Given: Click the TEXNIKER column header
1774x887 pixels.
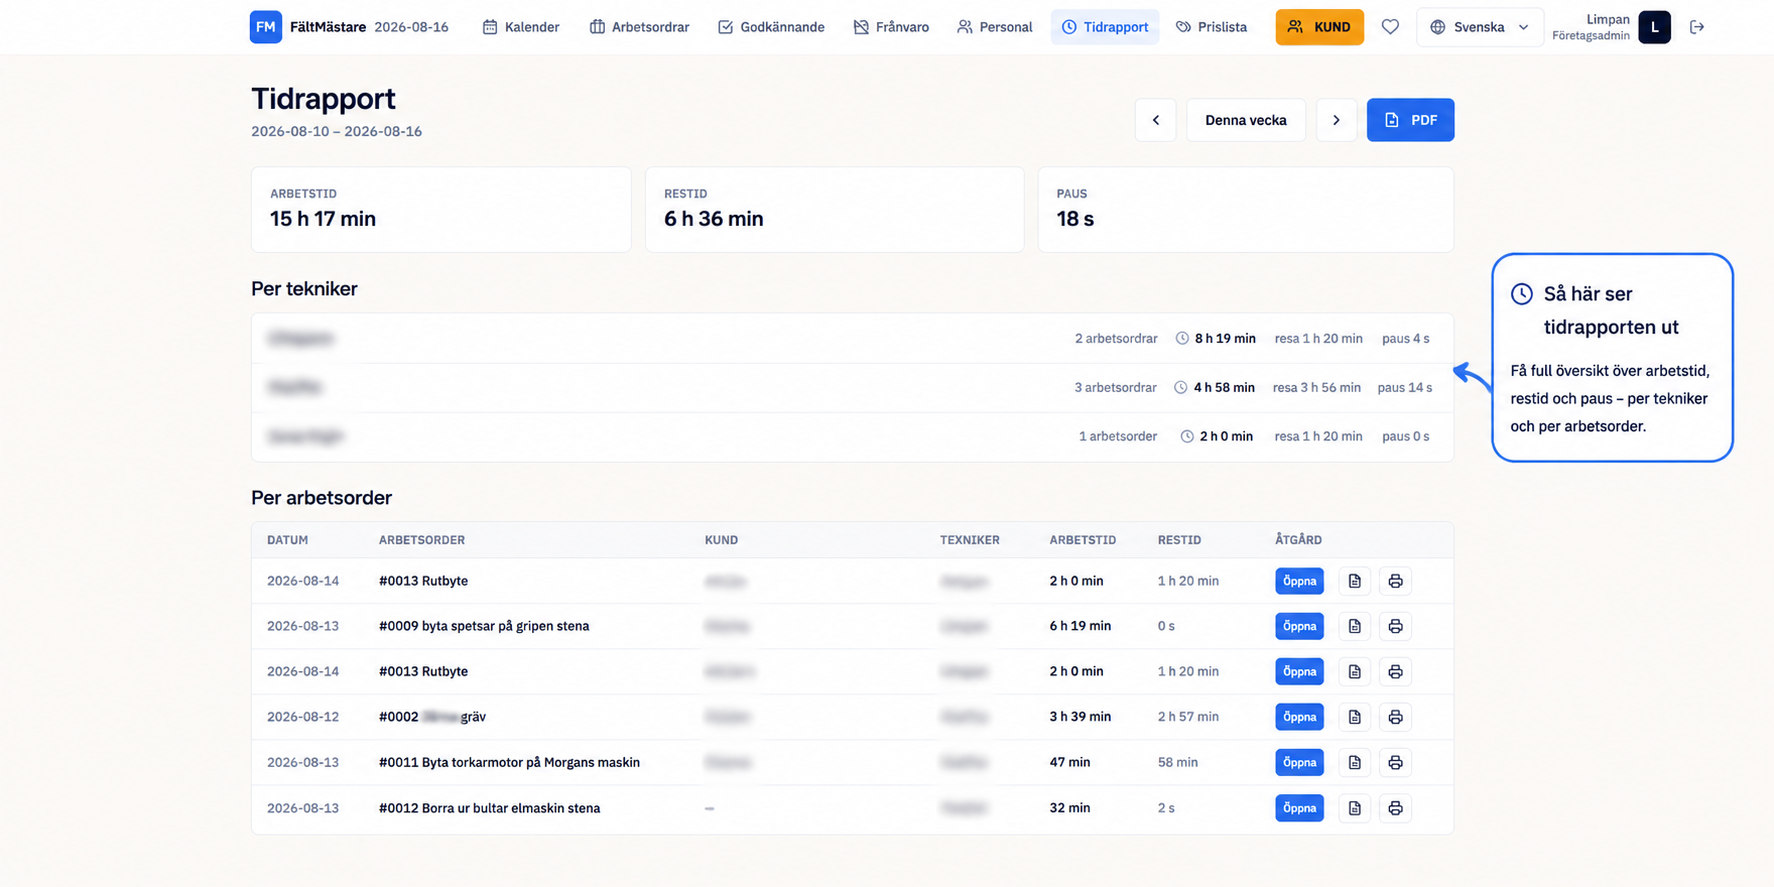Looking at the screenshot, I should pos(969,540).
